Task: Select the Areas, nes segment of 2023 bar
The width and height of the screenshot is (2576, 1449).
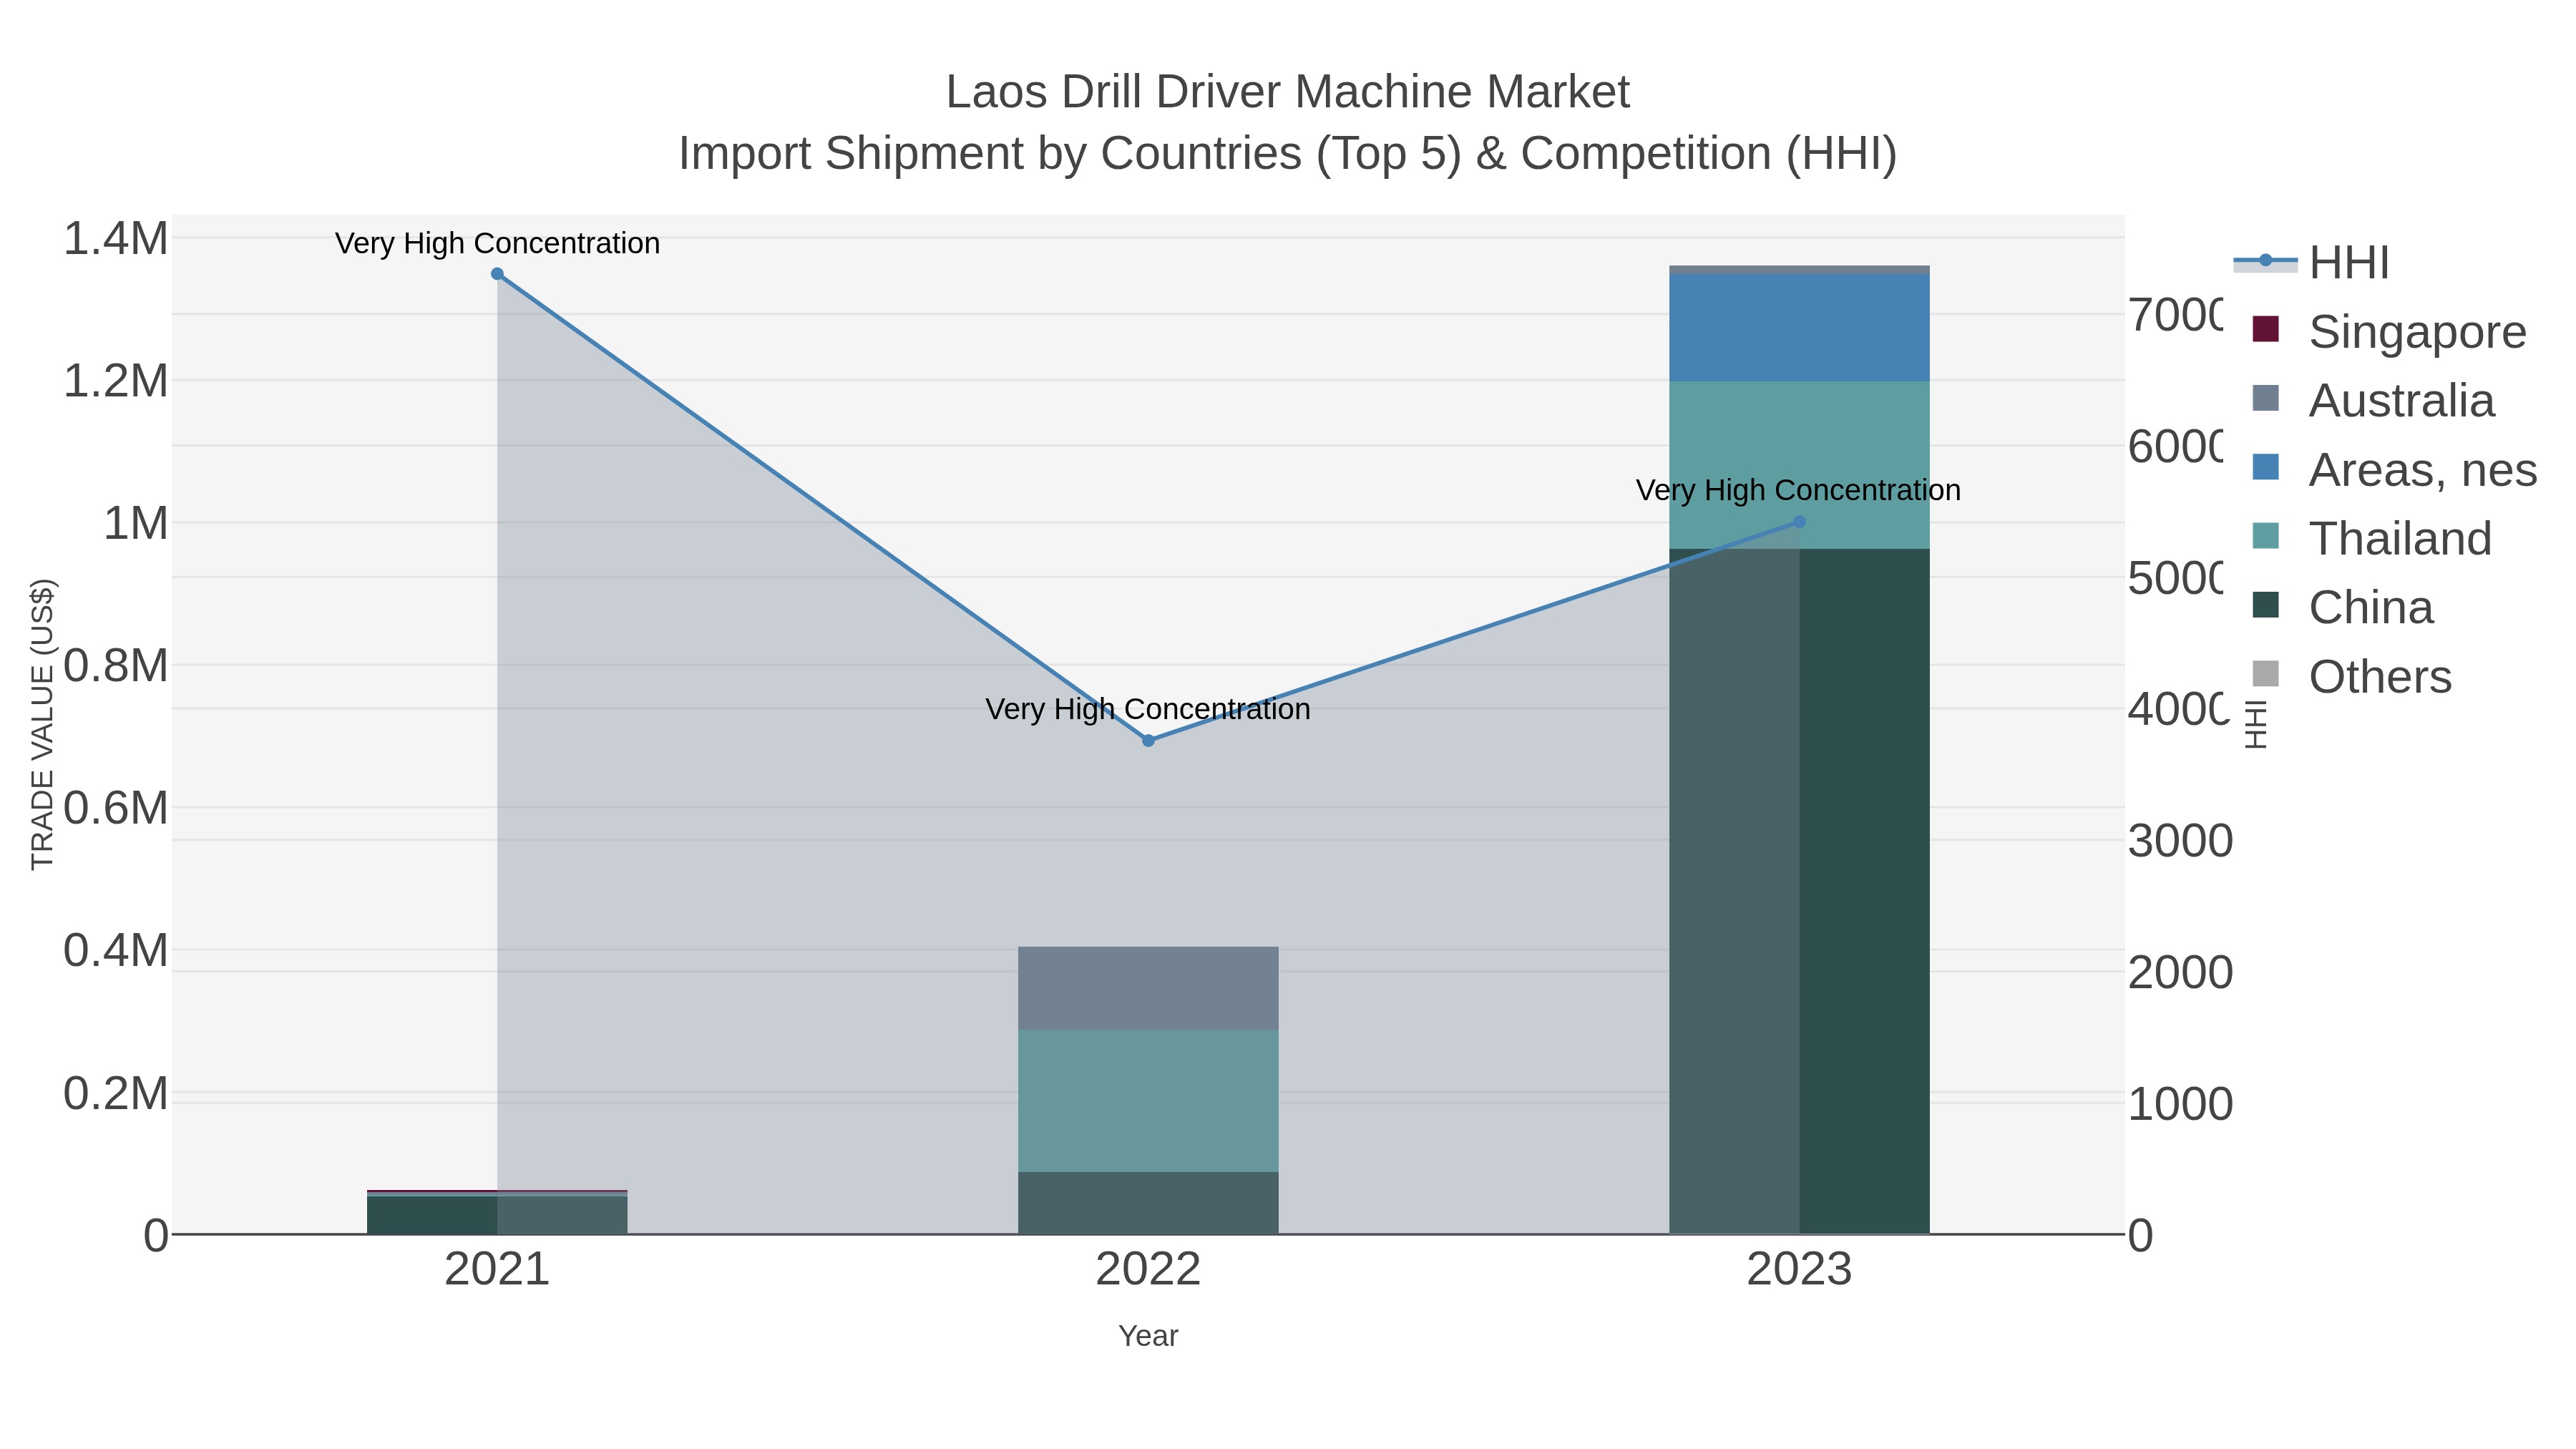Action: pos(1799,328)
